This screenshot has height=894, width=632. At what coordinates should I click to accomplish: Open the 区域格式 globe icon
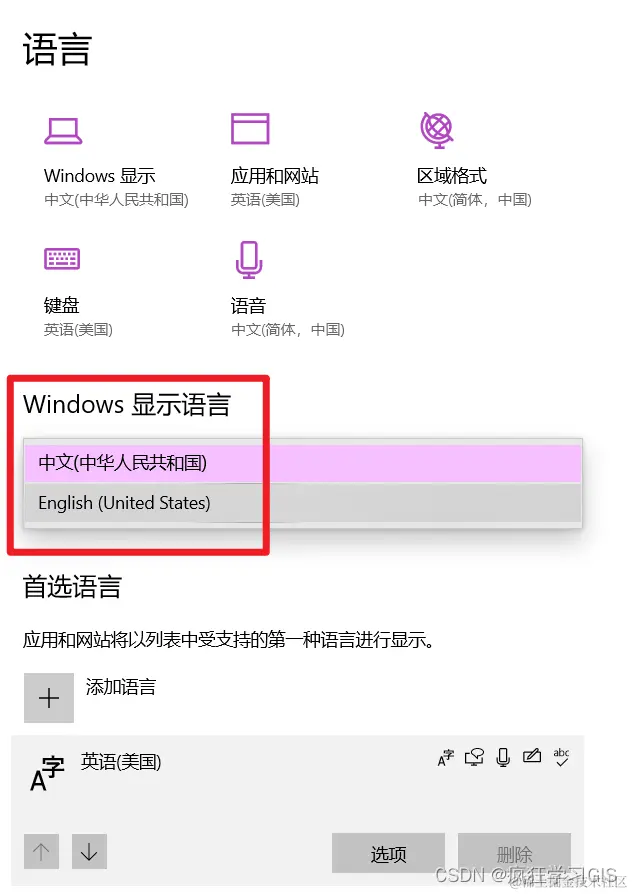[x=437, y=130]
